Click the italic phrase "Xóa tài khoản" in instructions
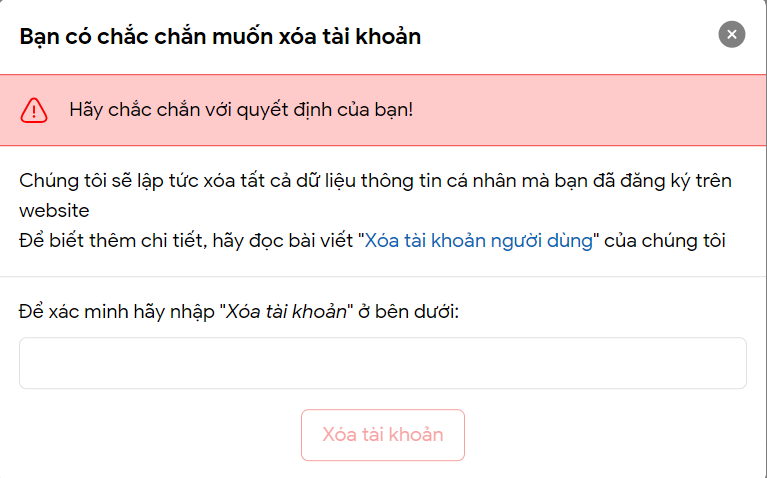767x478 pixels. tap(286, 312)
